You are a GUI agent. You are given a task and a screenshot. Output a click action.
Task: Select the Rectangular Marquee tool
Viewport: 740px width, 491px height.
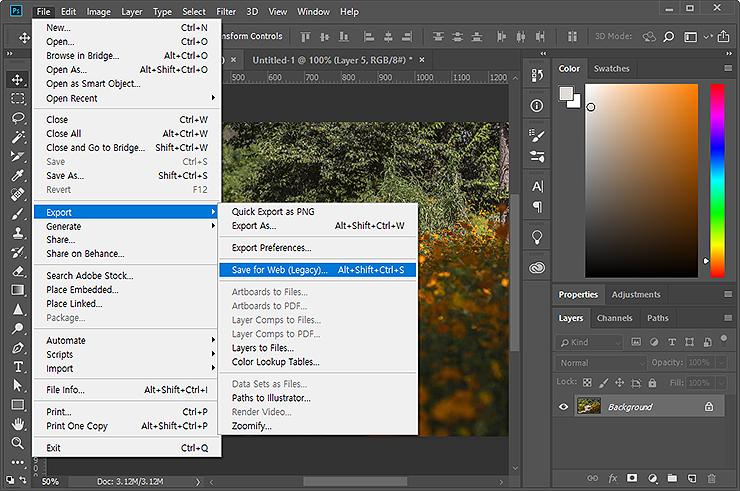click(x=17, y=98)
